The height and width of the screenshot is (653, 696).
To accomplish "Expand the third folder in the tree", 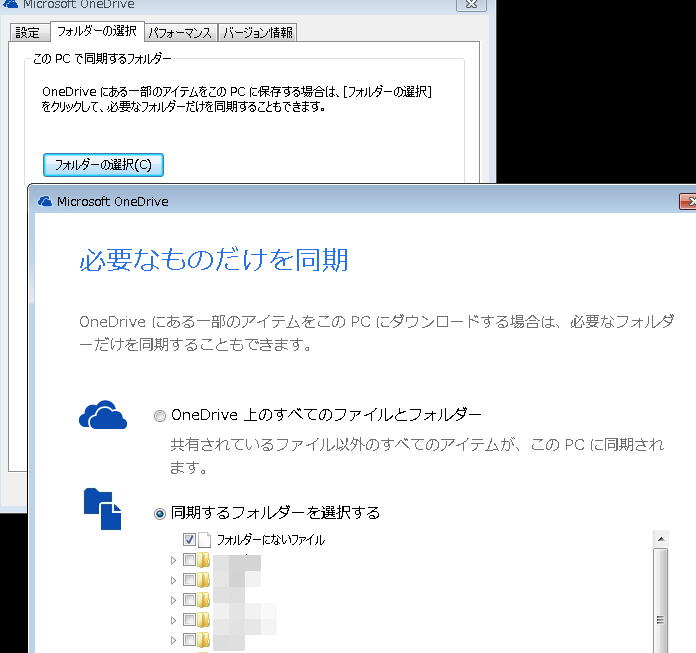I will pyautogui.click(x=174, y=600).
